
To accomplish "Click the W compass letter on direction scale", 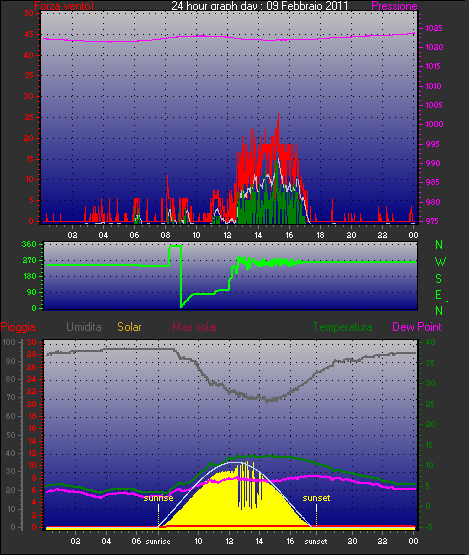I will tap(440, 262).
